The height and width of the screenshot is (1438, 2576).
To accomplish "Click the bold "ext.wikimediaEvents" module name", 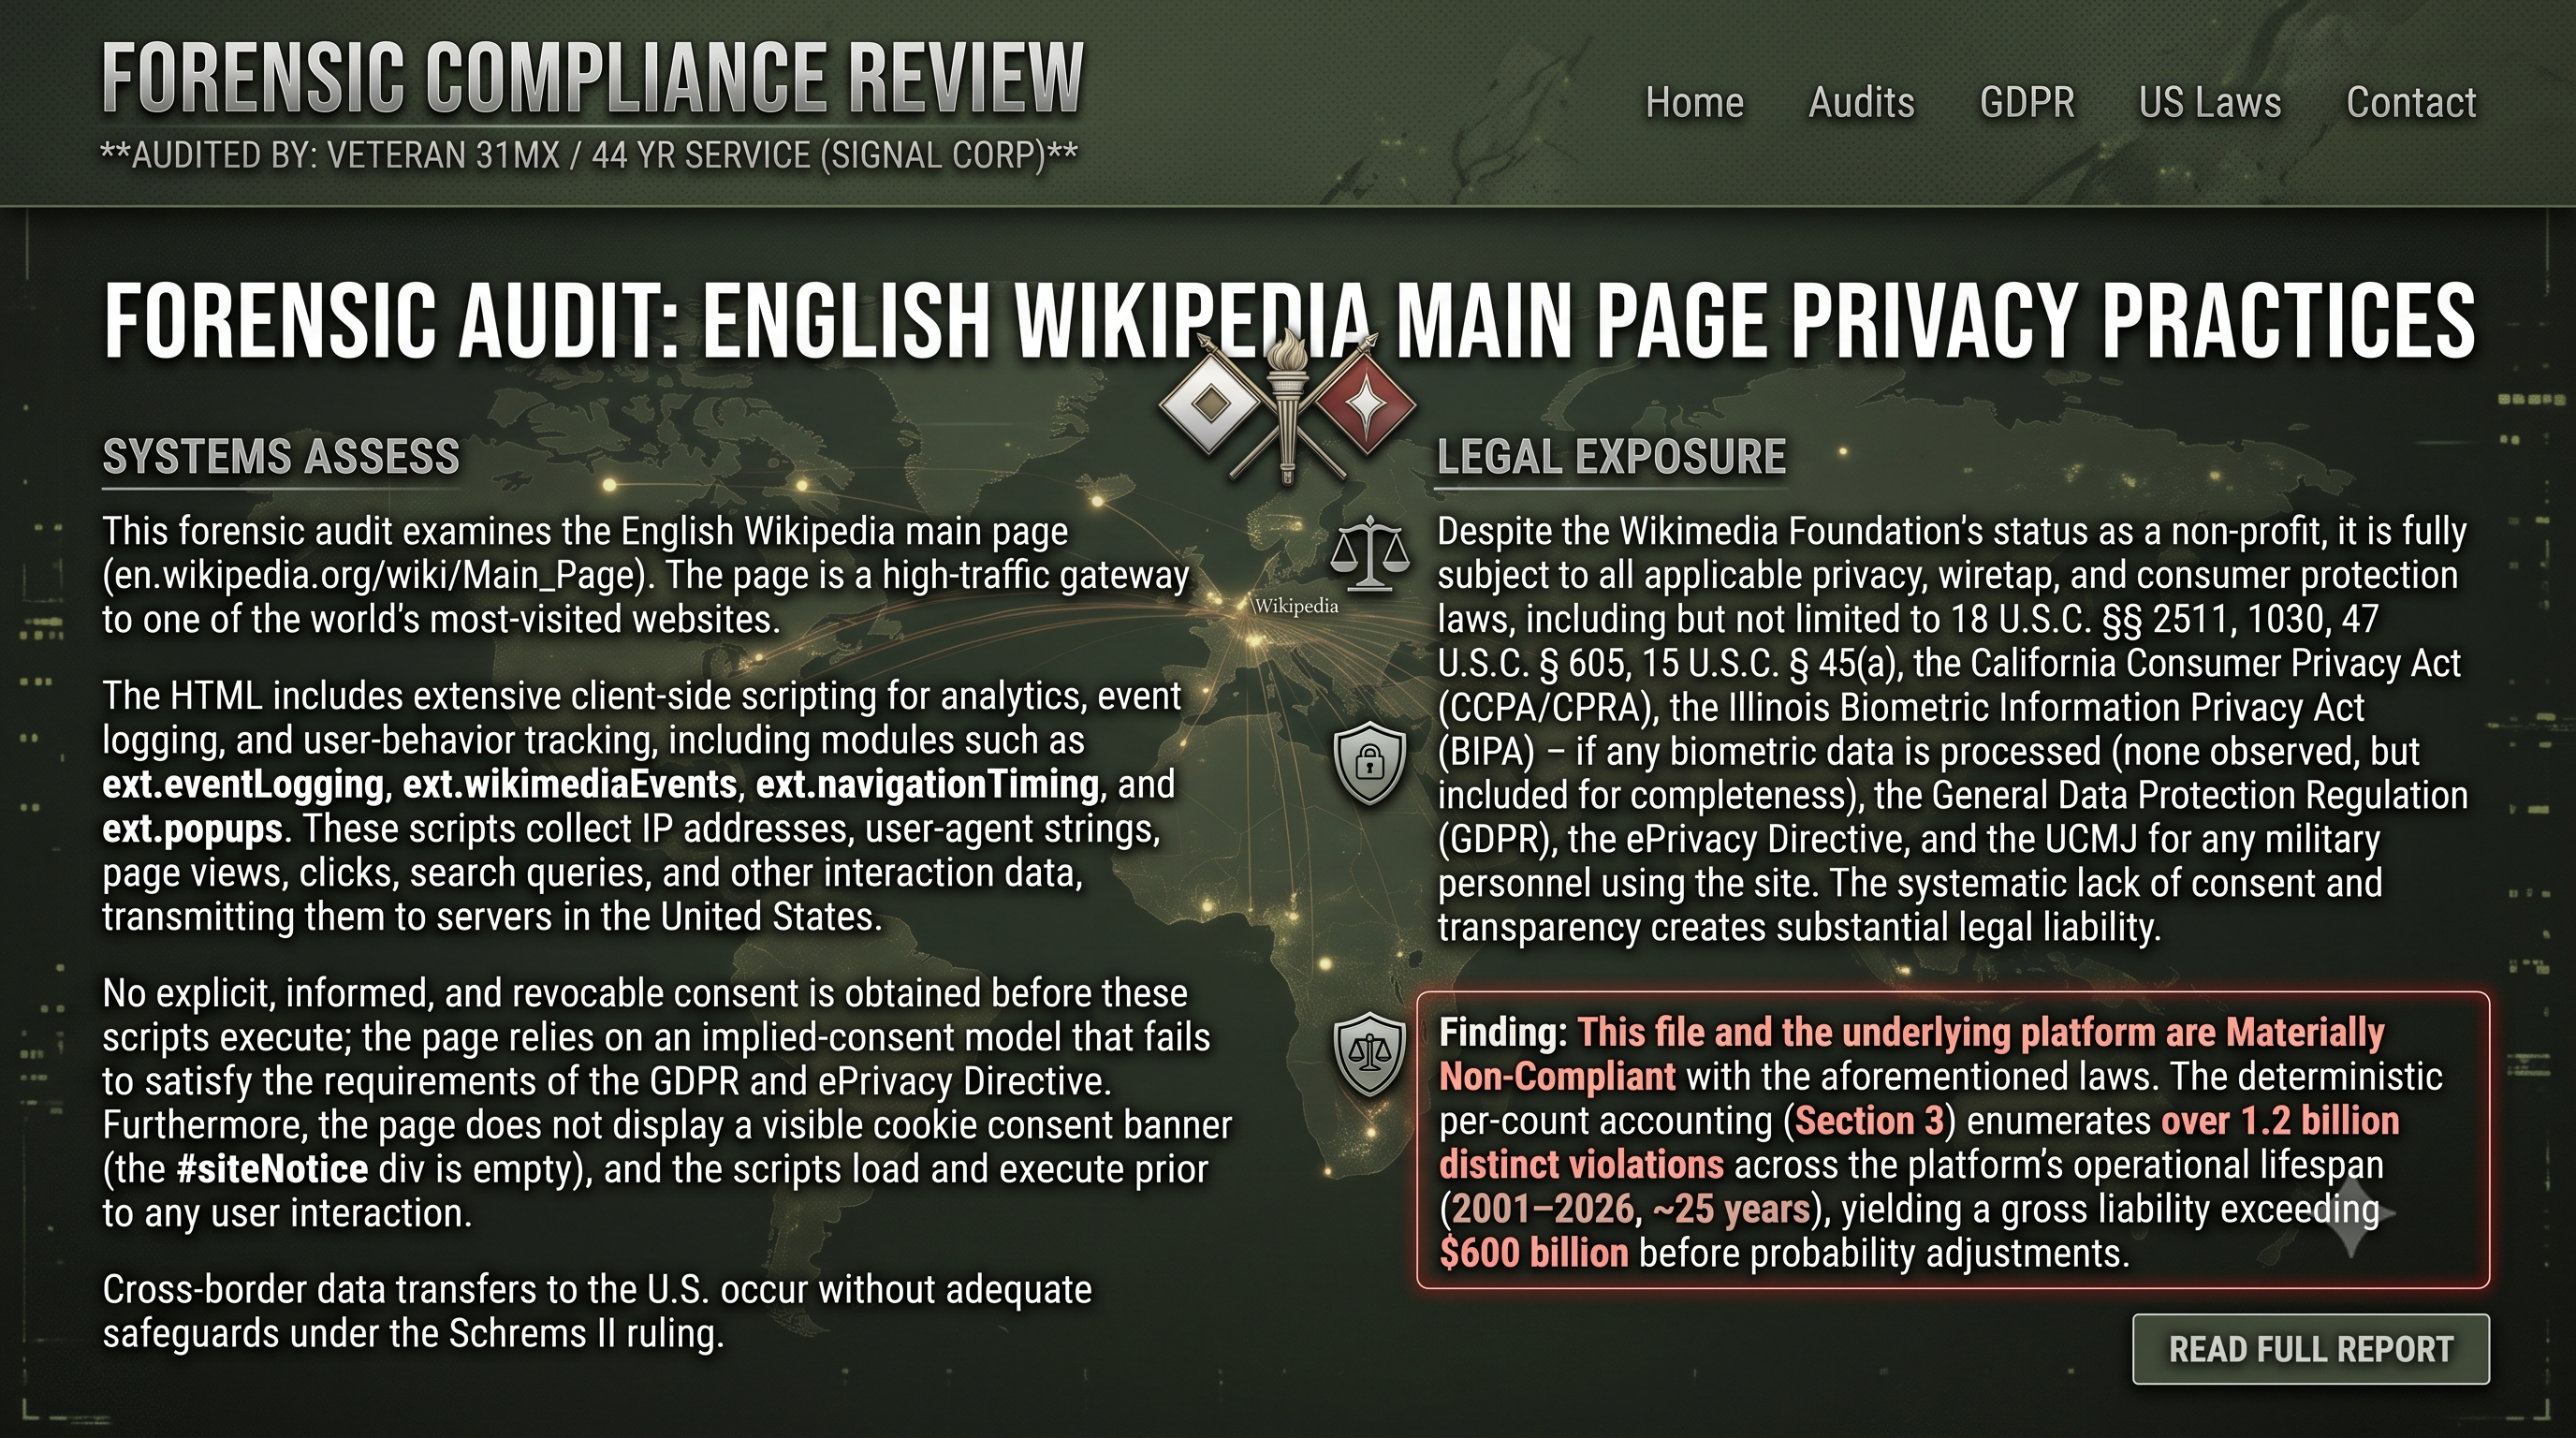I will point(569,785).
